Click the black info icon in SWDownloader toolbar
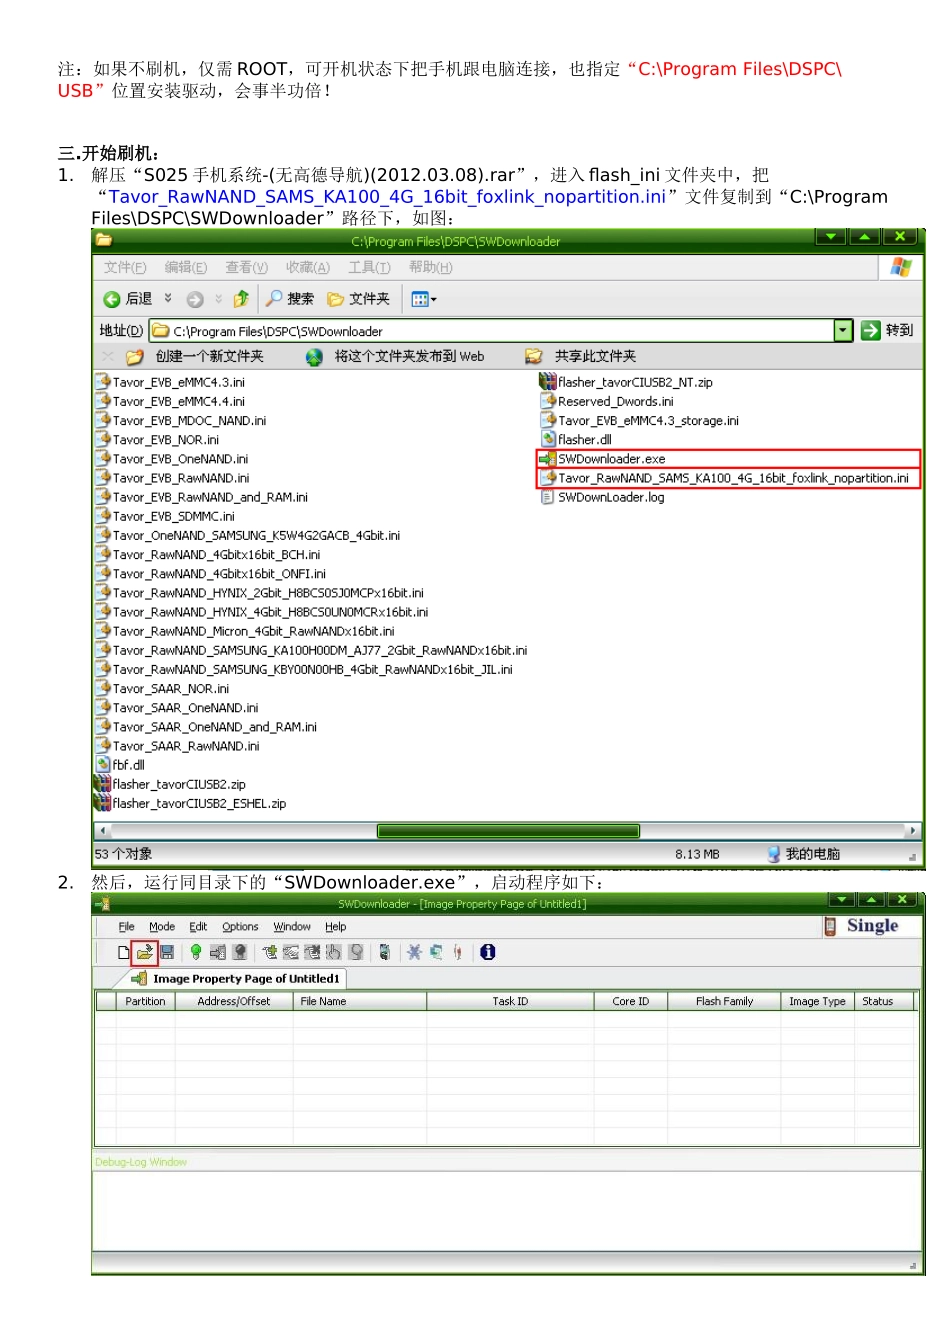Image resolution: width=950 pixels, height=1344 pixels. (487, 952)
